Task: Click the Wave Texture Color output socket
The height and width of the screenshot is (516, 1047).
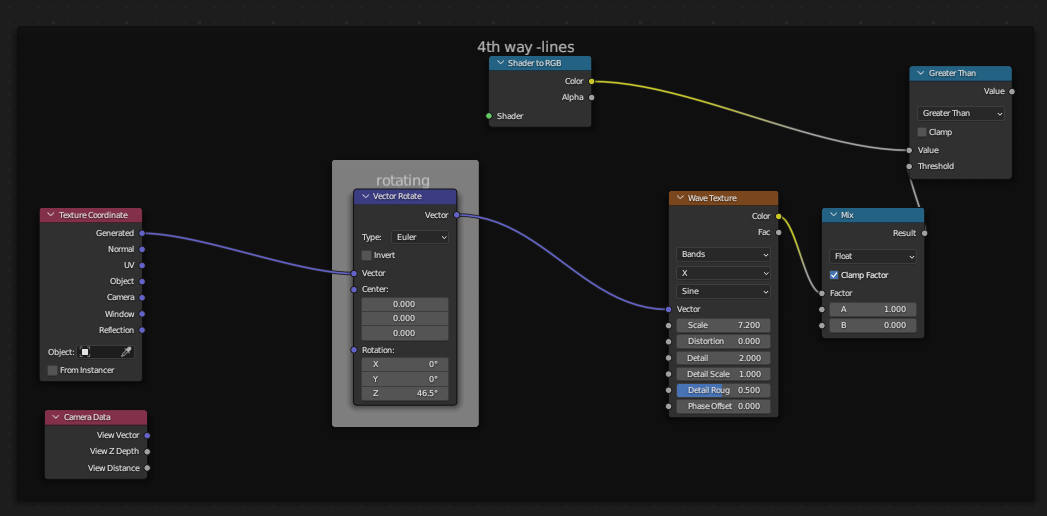Action: [779, 216]
